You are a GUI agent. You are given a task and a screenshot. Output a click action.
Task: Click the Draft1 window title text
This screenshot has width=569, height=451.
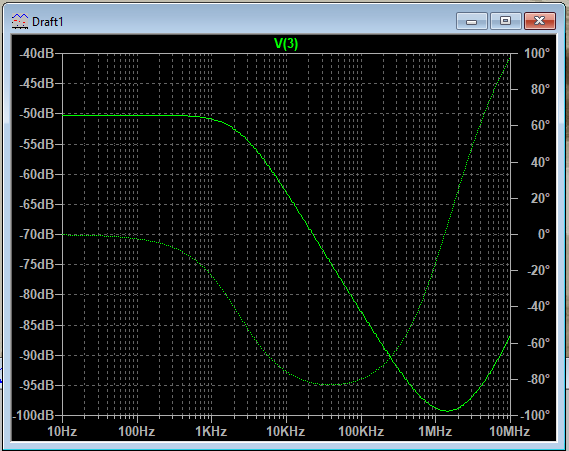[48, 22]
